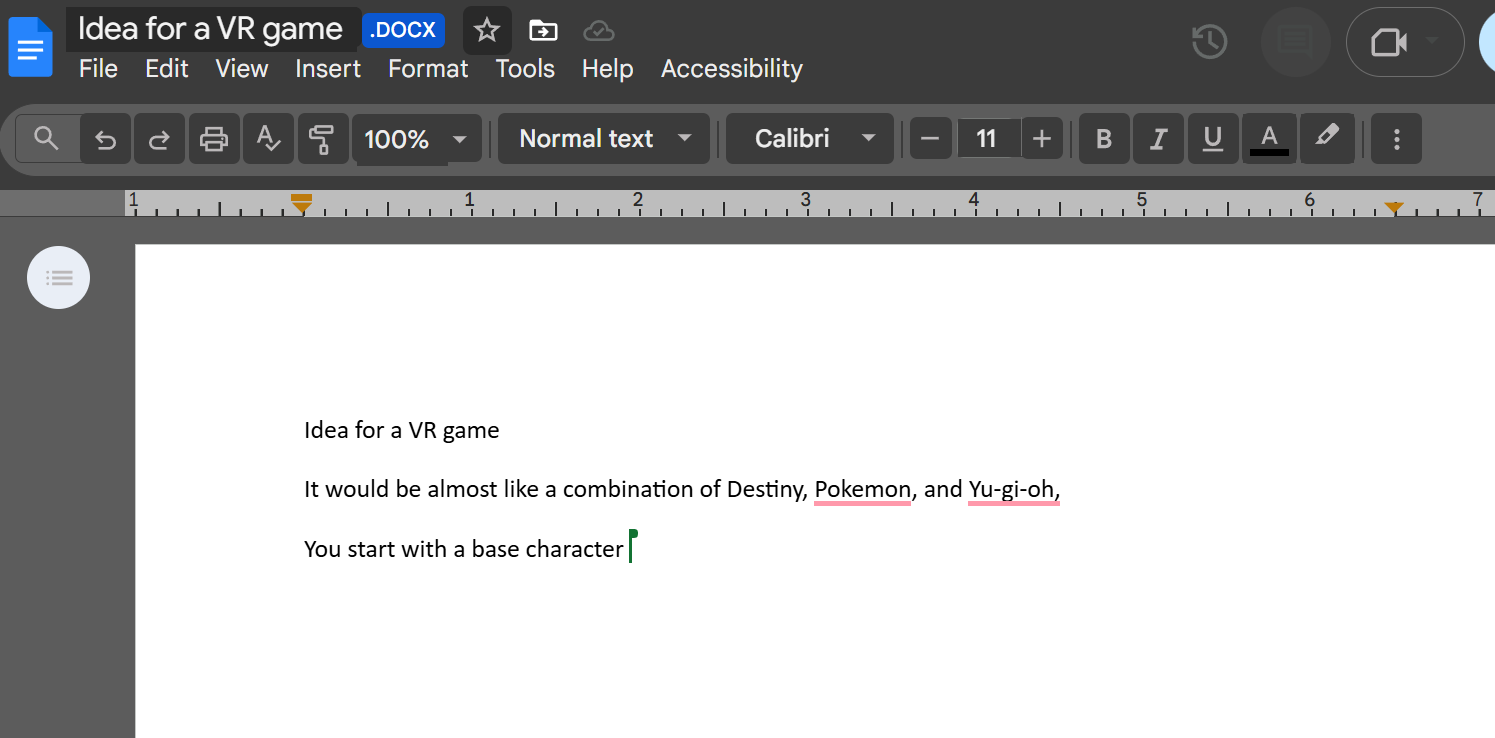Open the View menu
The width and height of the screenshot is (1495, 738).
point(242,68)
